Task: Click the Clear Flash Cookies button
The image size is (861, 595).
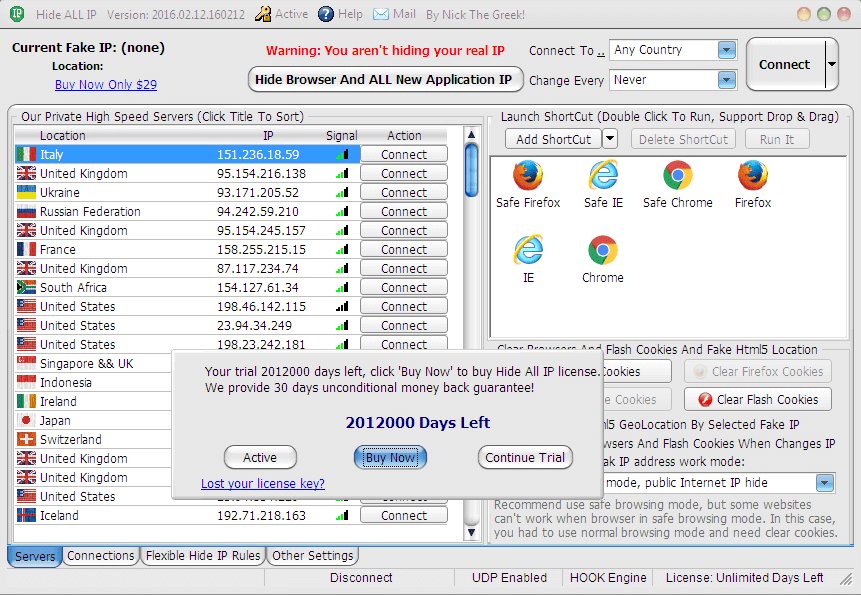Action: coord(758,400)
